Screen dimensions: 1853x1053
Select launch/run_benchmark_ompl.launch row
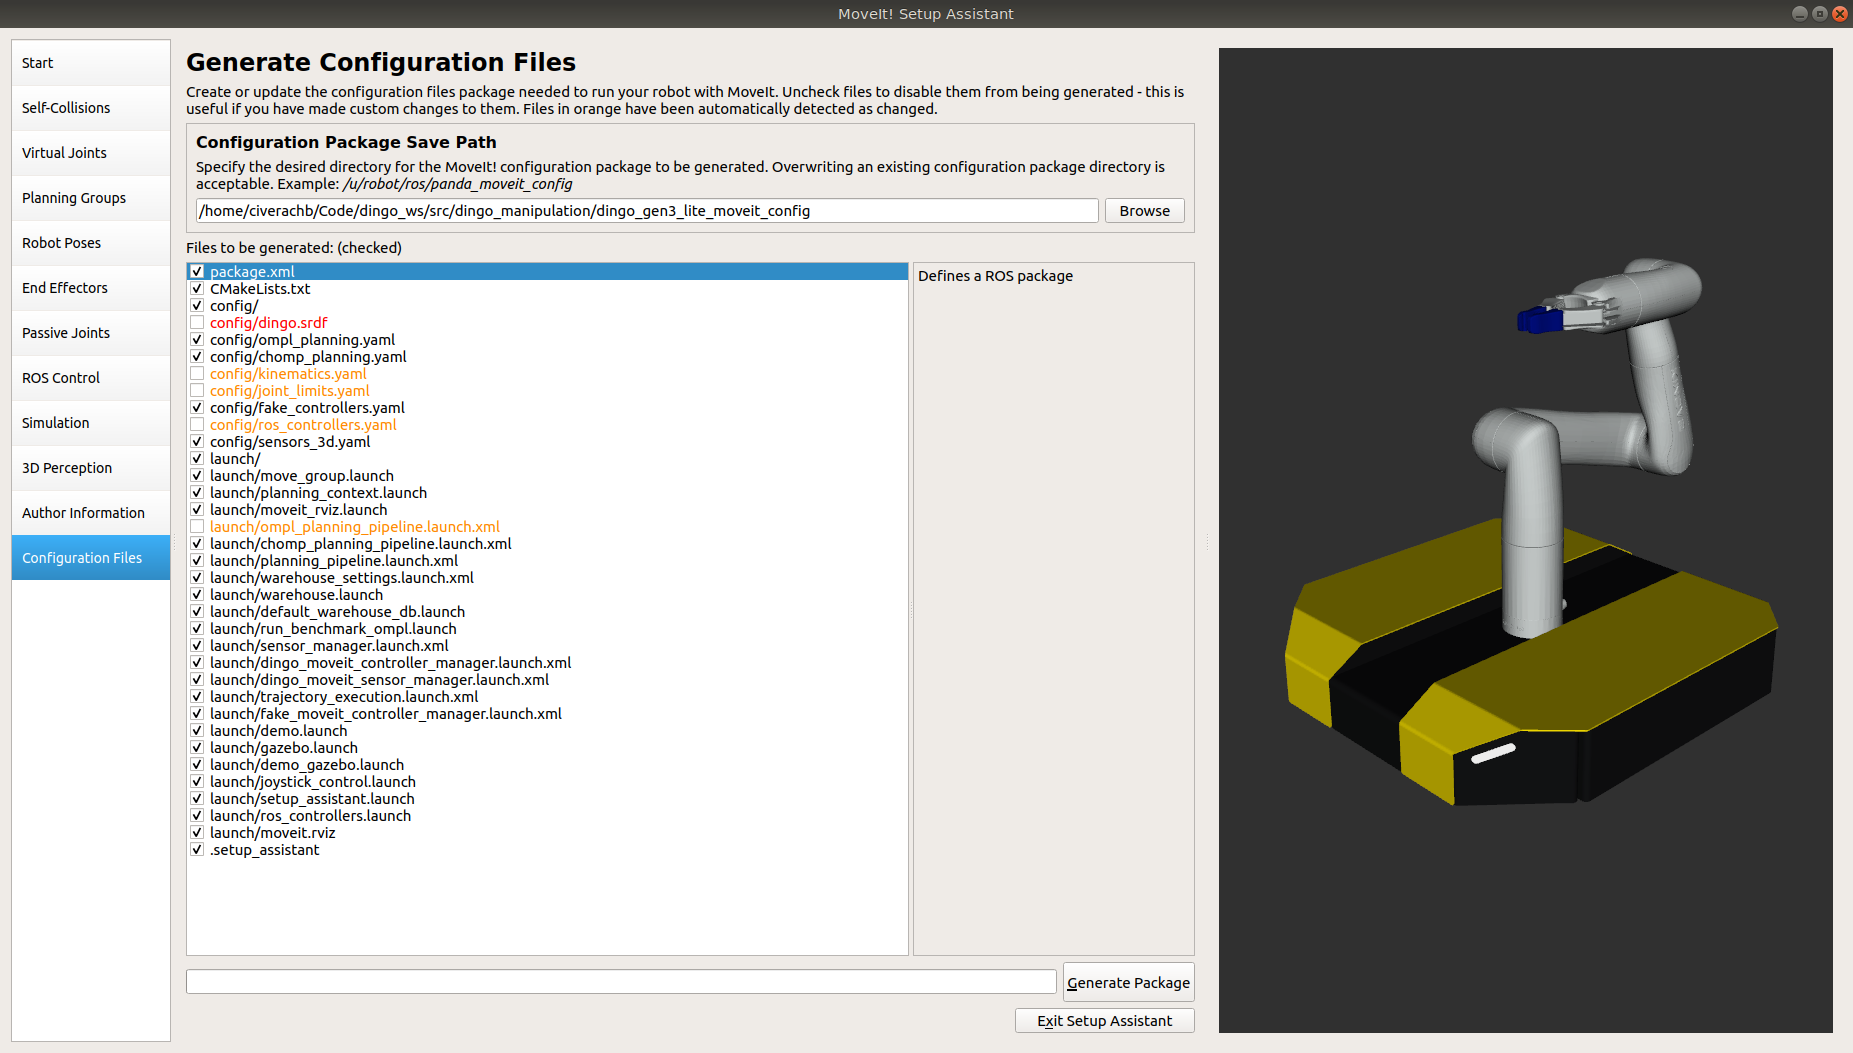coord(547,629)
